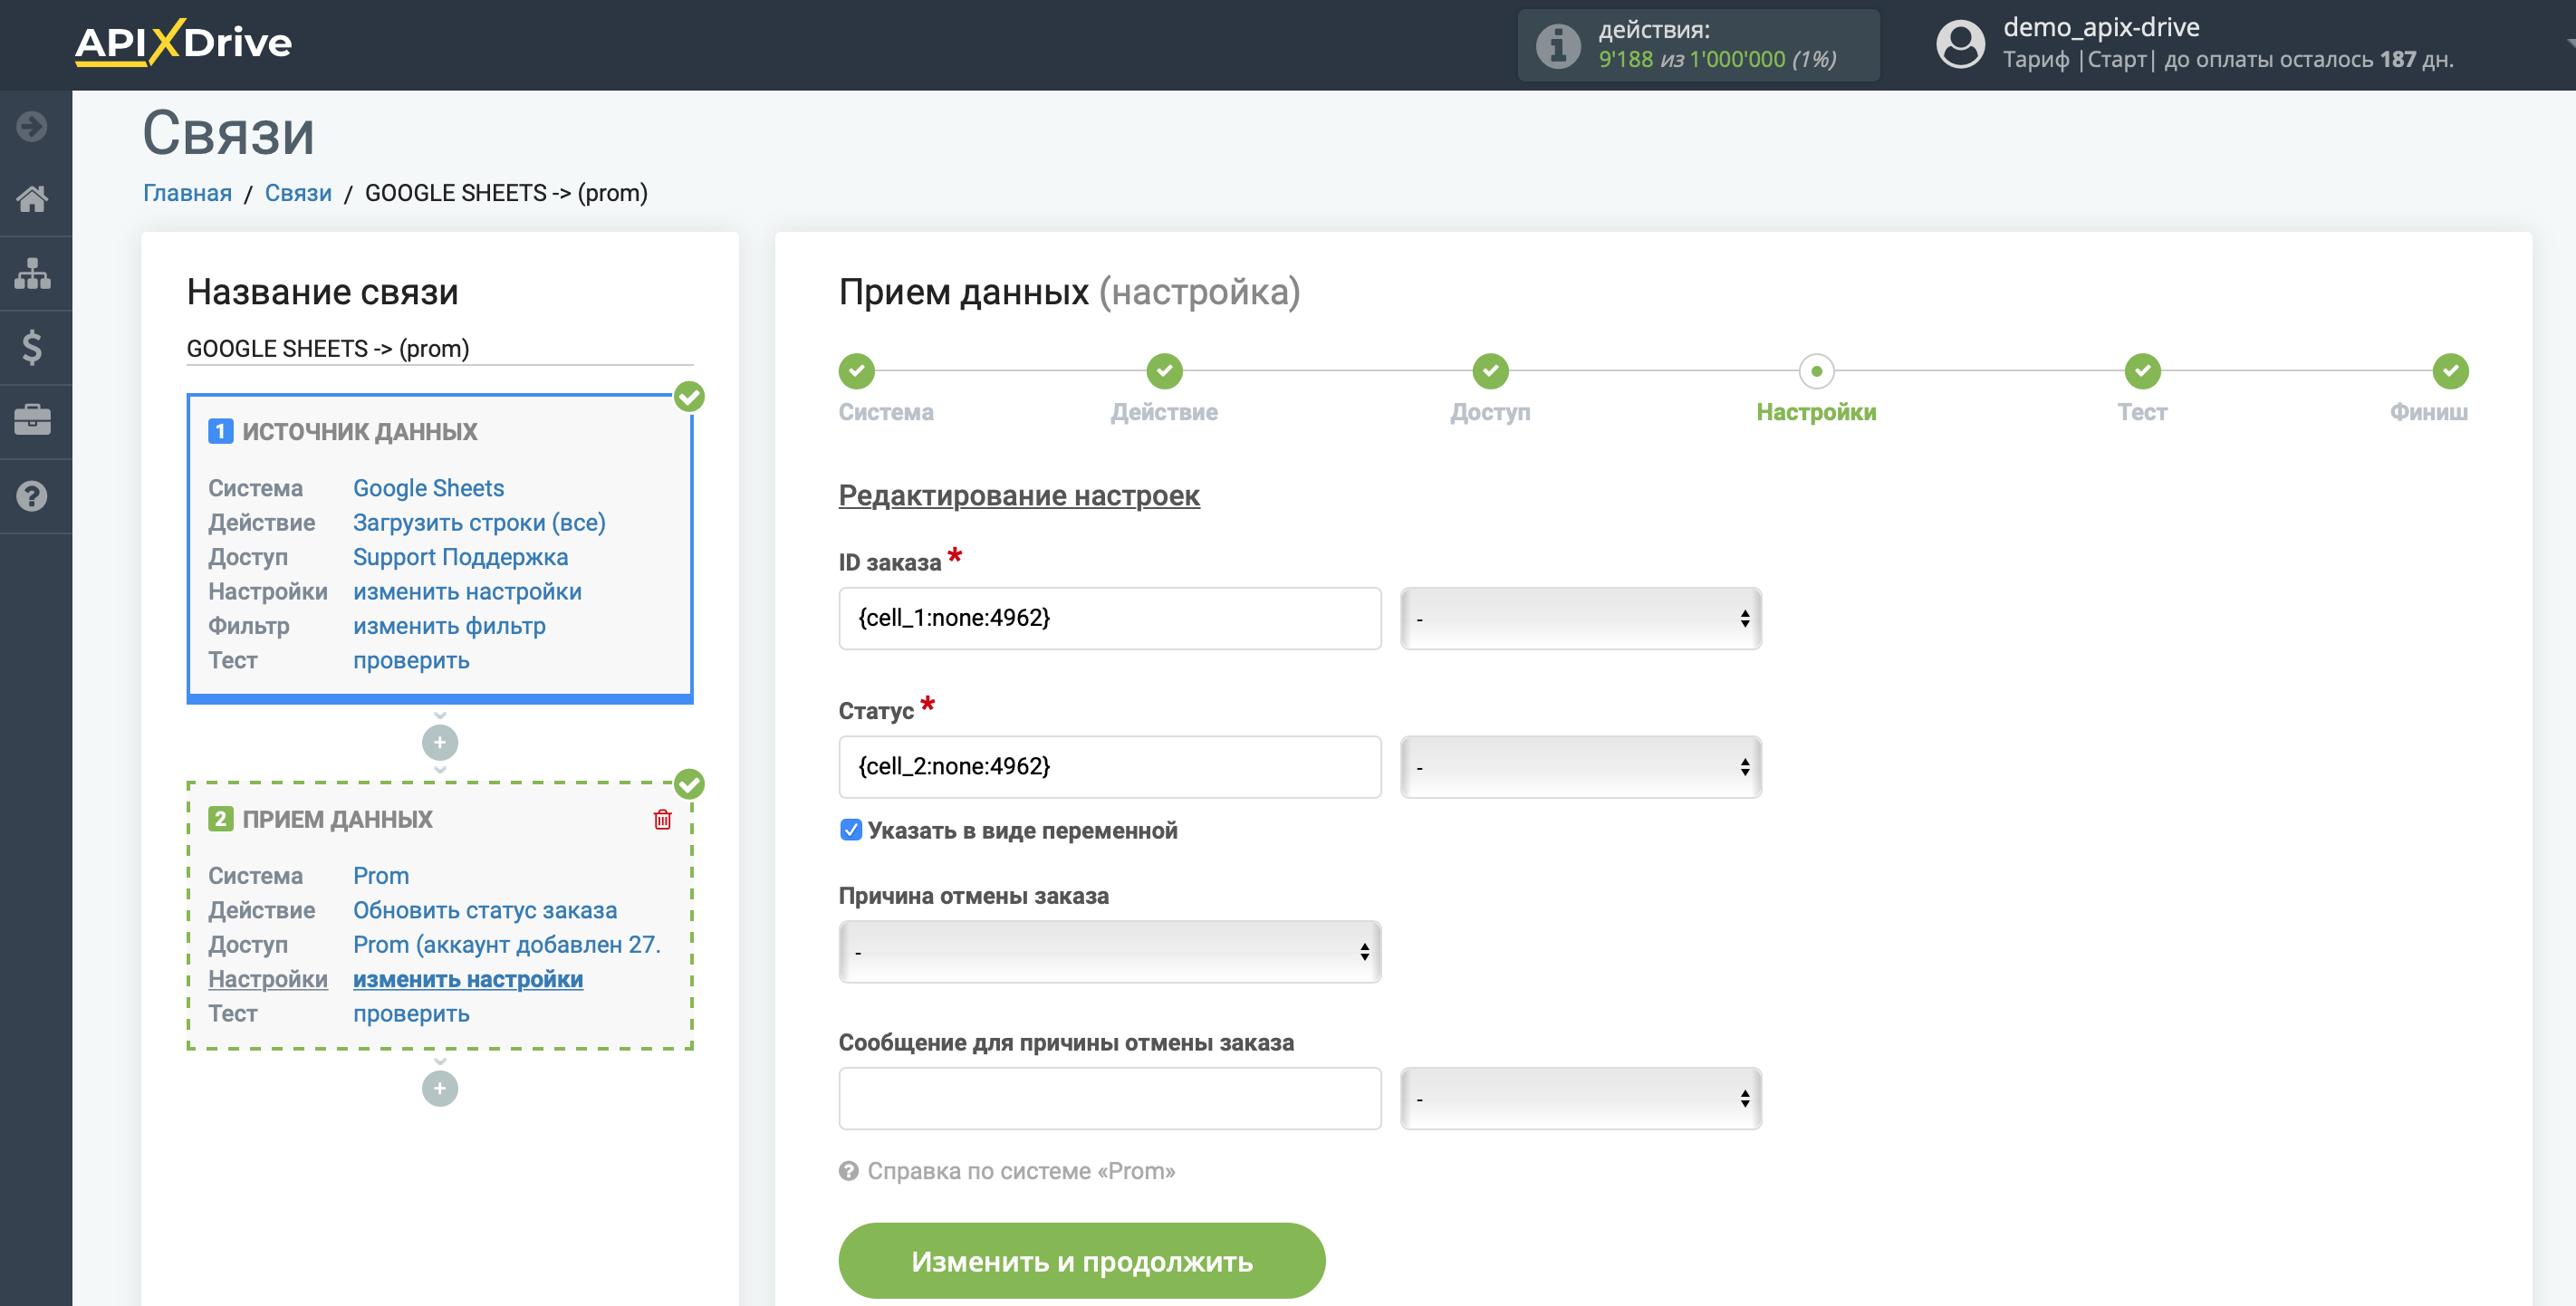Click the cancellation message input field
The width and height of the screenshot is (2576, 1306).
[1110, 1099]
